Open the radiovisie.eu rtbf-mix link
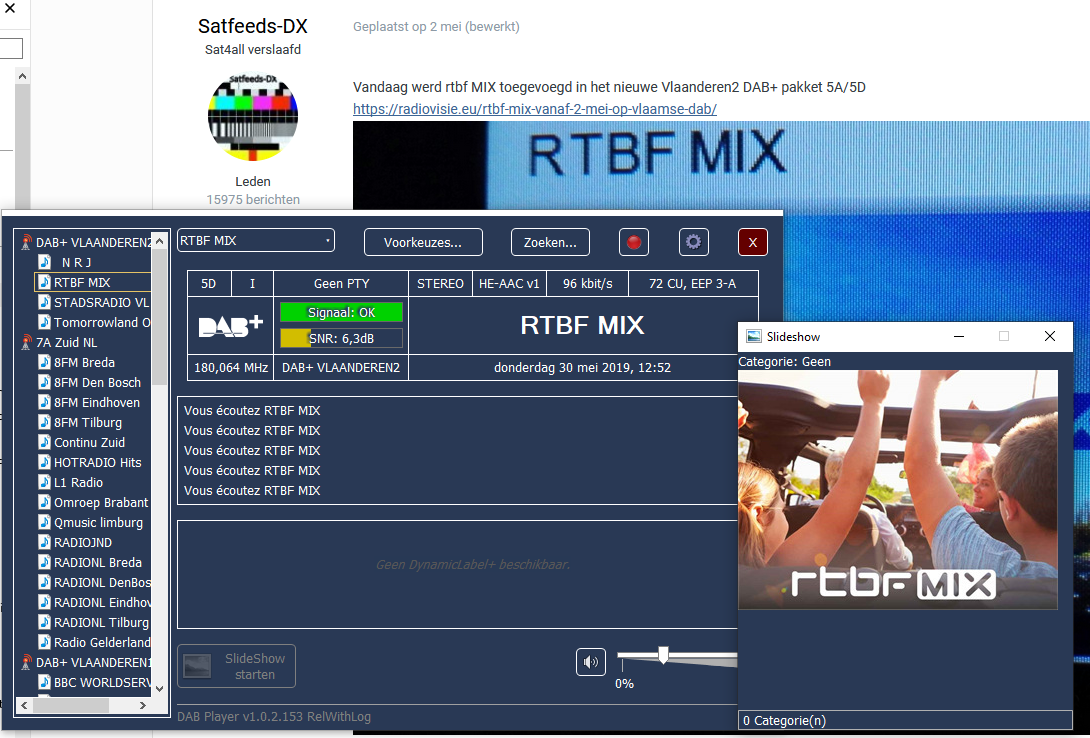 535,109
